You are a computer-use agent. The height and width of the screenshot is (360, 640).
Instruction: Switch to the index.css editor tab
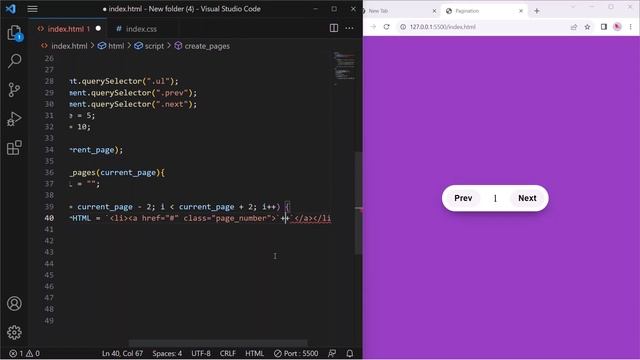pos(141,29)
